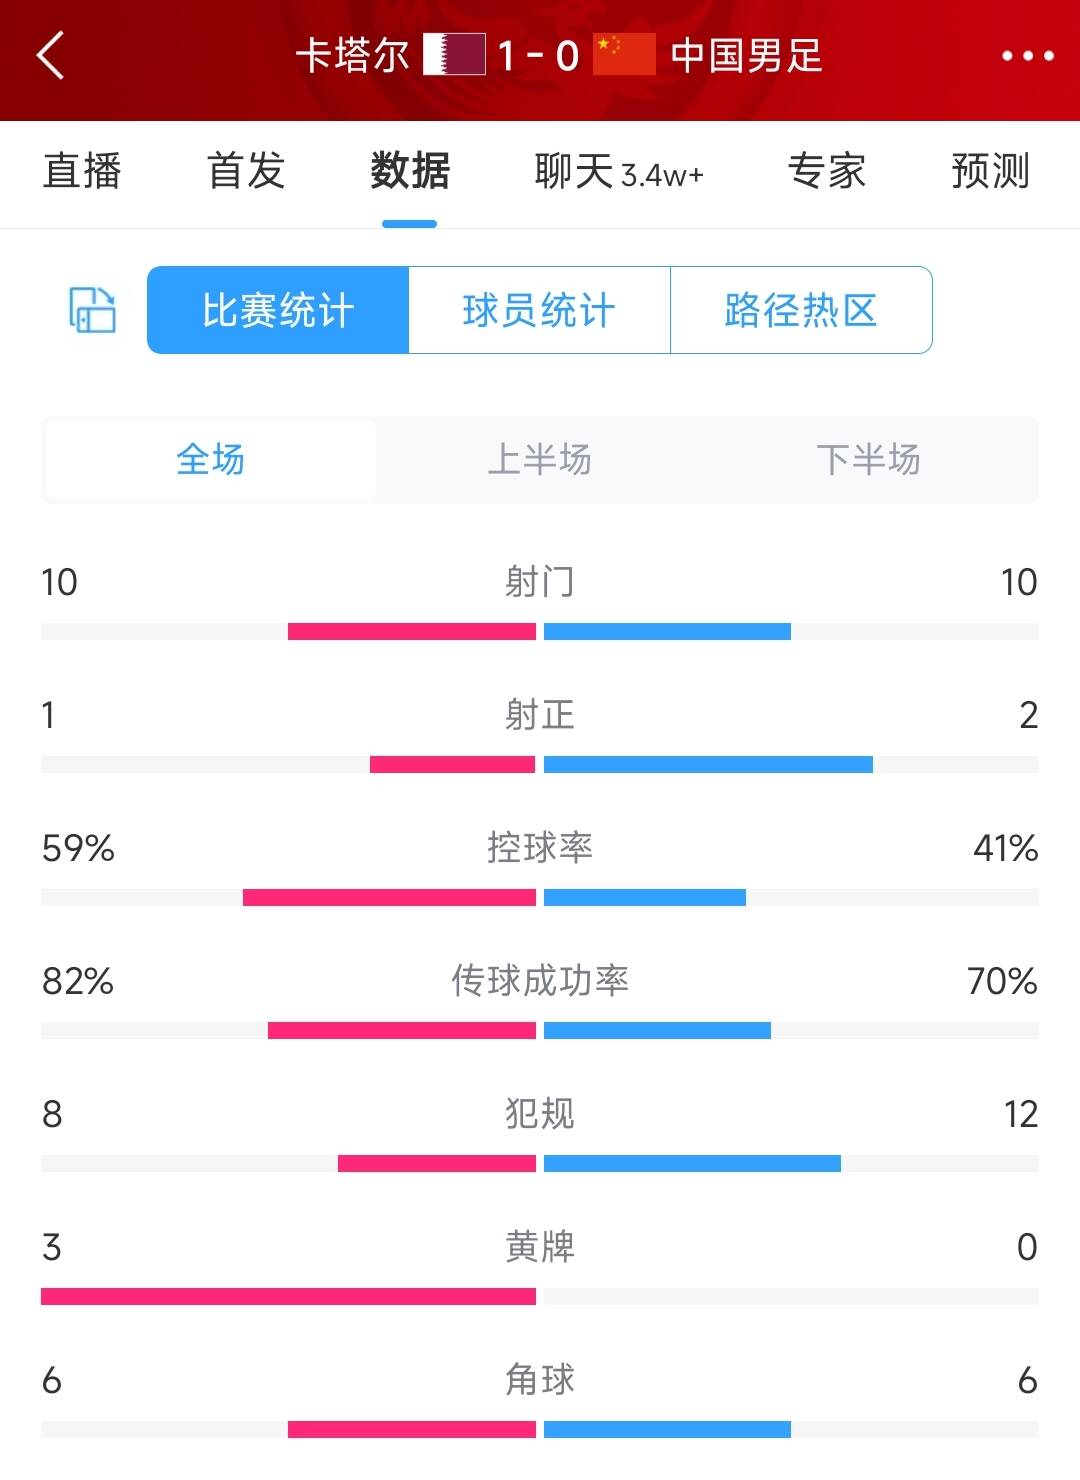This screenshot has width=1080, height=1480.
Task: Toggle stats to 上半场 first half
Action: [539, 460]
